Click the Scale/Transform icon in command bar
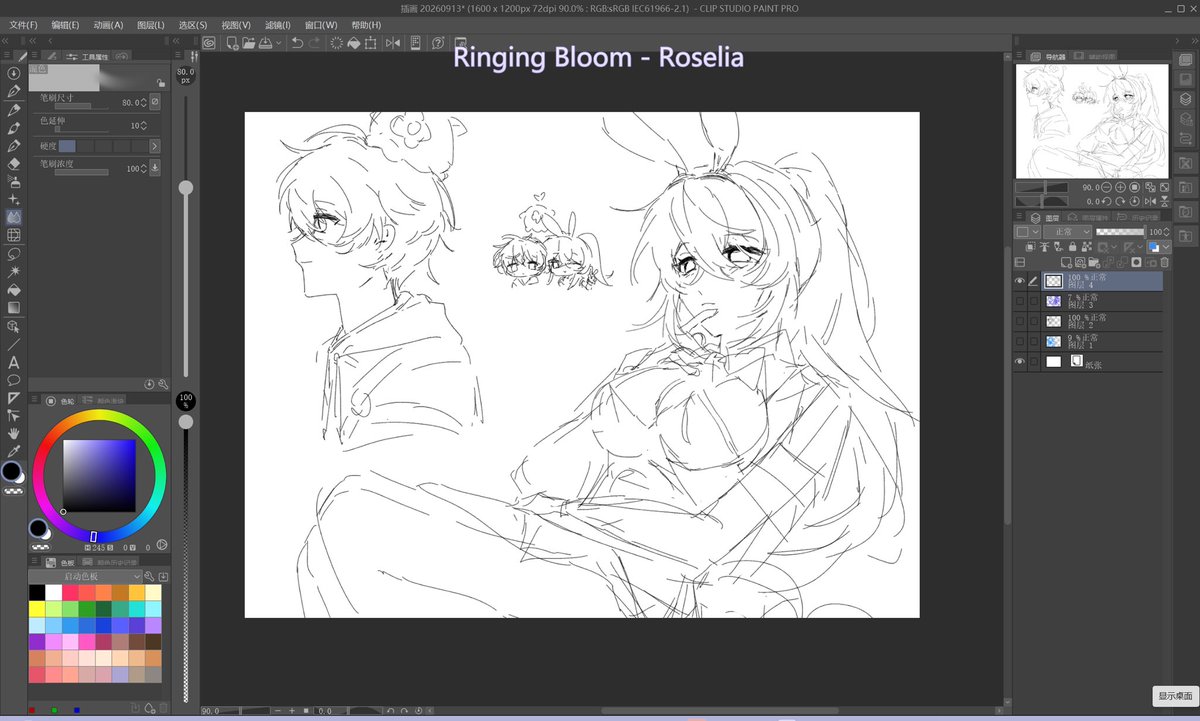The height and width of the screenshot is (721, 1200). [370, 43]
